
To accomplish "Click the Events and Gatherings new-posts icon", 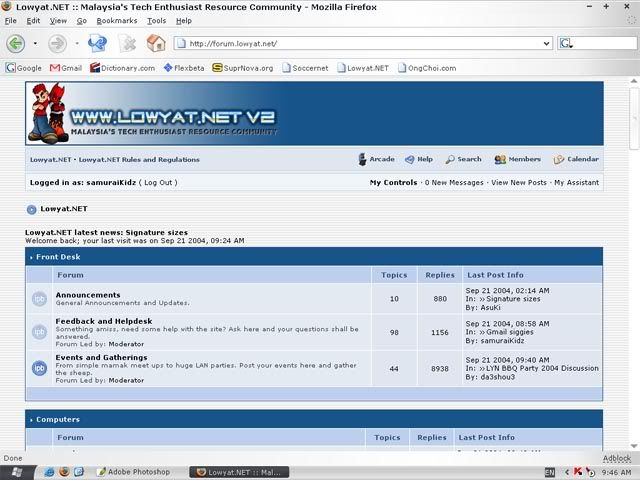I will [40, 368].
